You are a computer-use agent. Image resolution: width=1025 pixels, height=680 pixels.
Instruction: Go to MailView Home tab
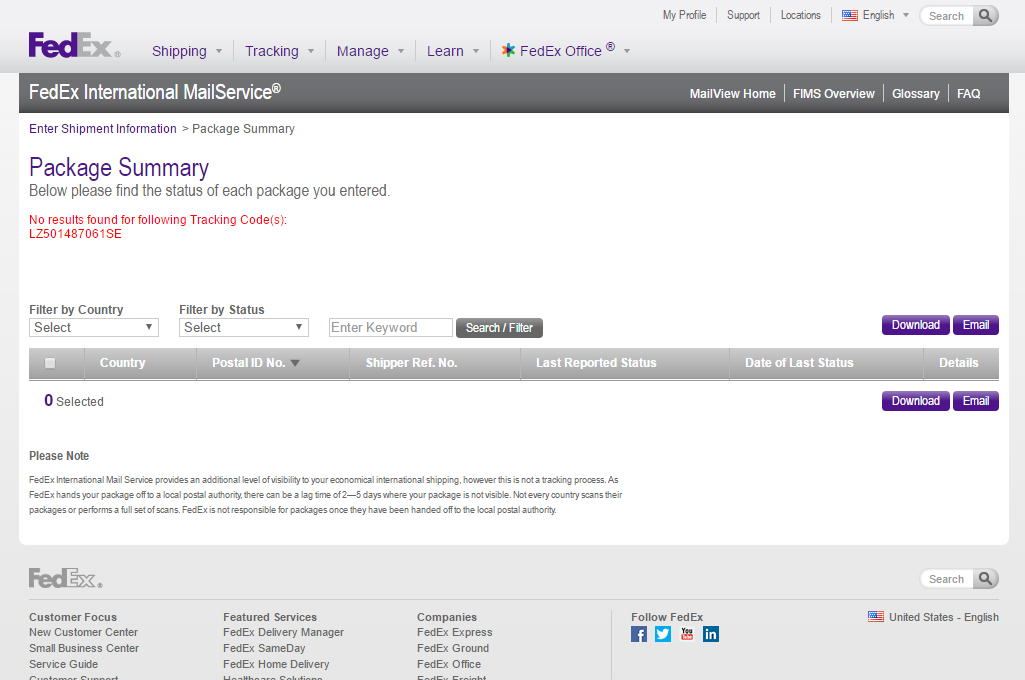[x=732, y=94]
